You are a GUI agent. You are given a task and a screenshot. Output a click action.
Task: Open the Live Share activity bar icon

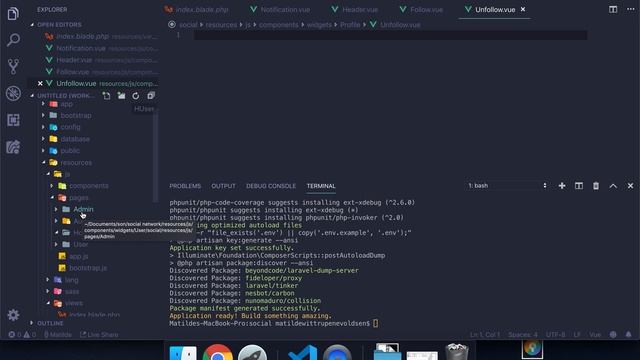click(13, 147)
